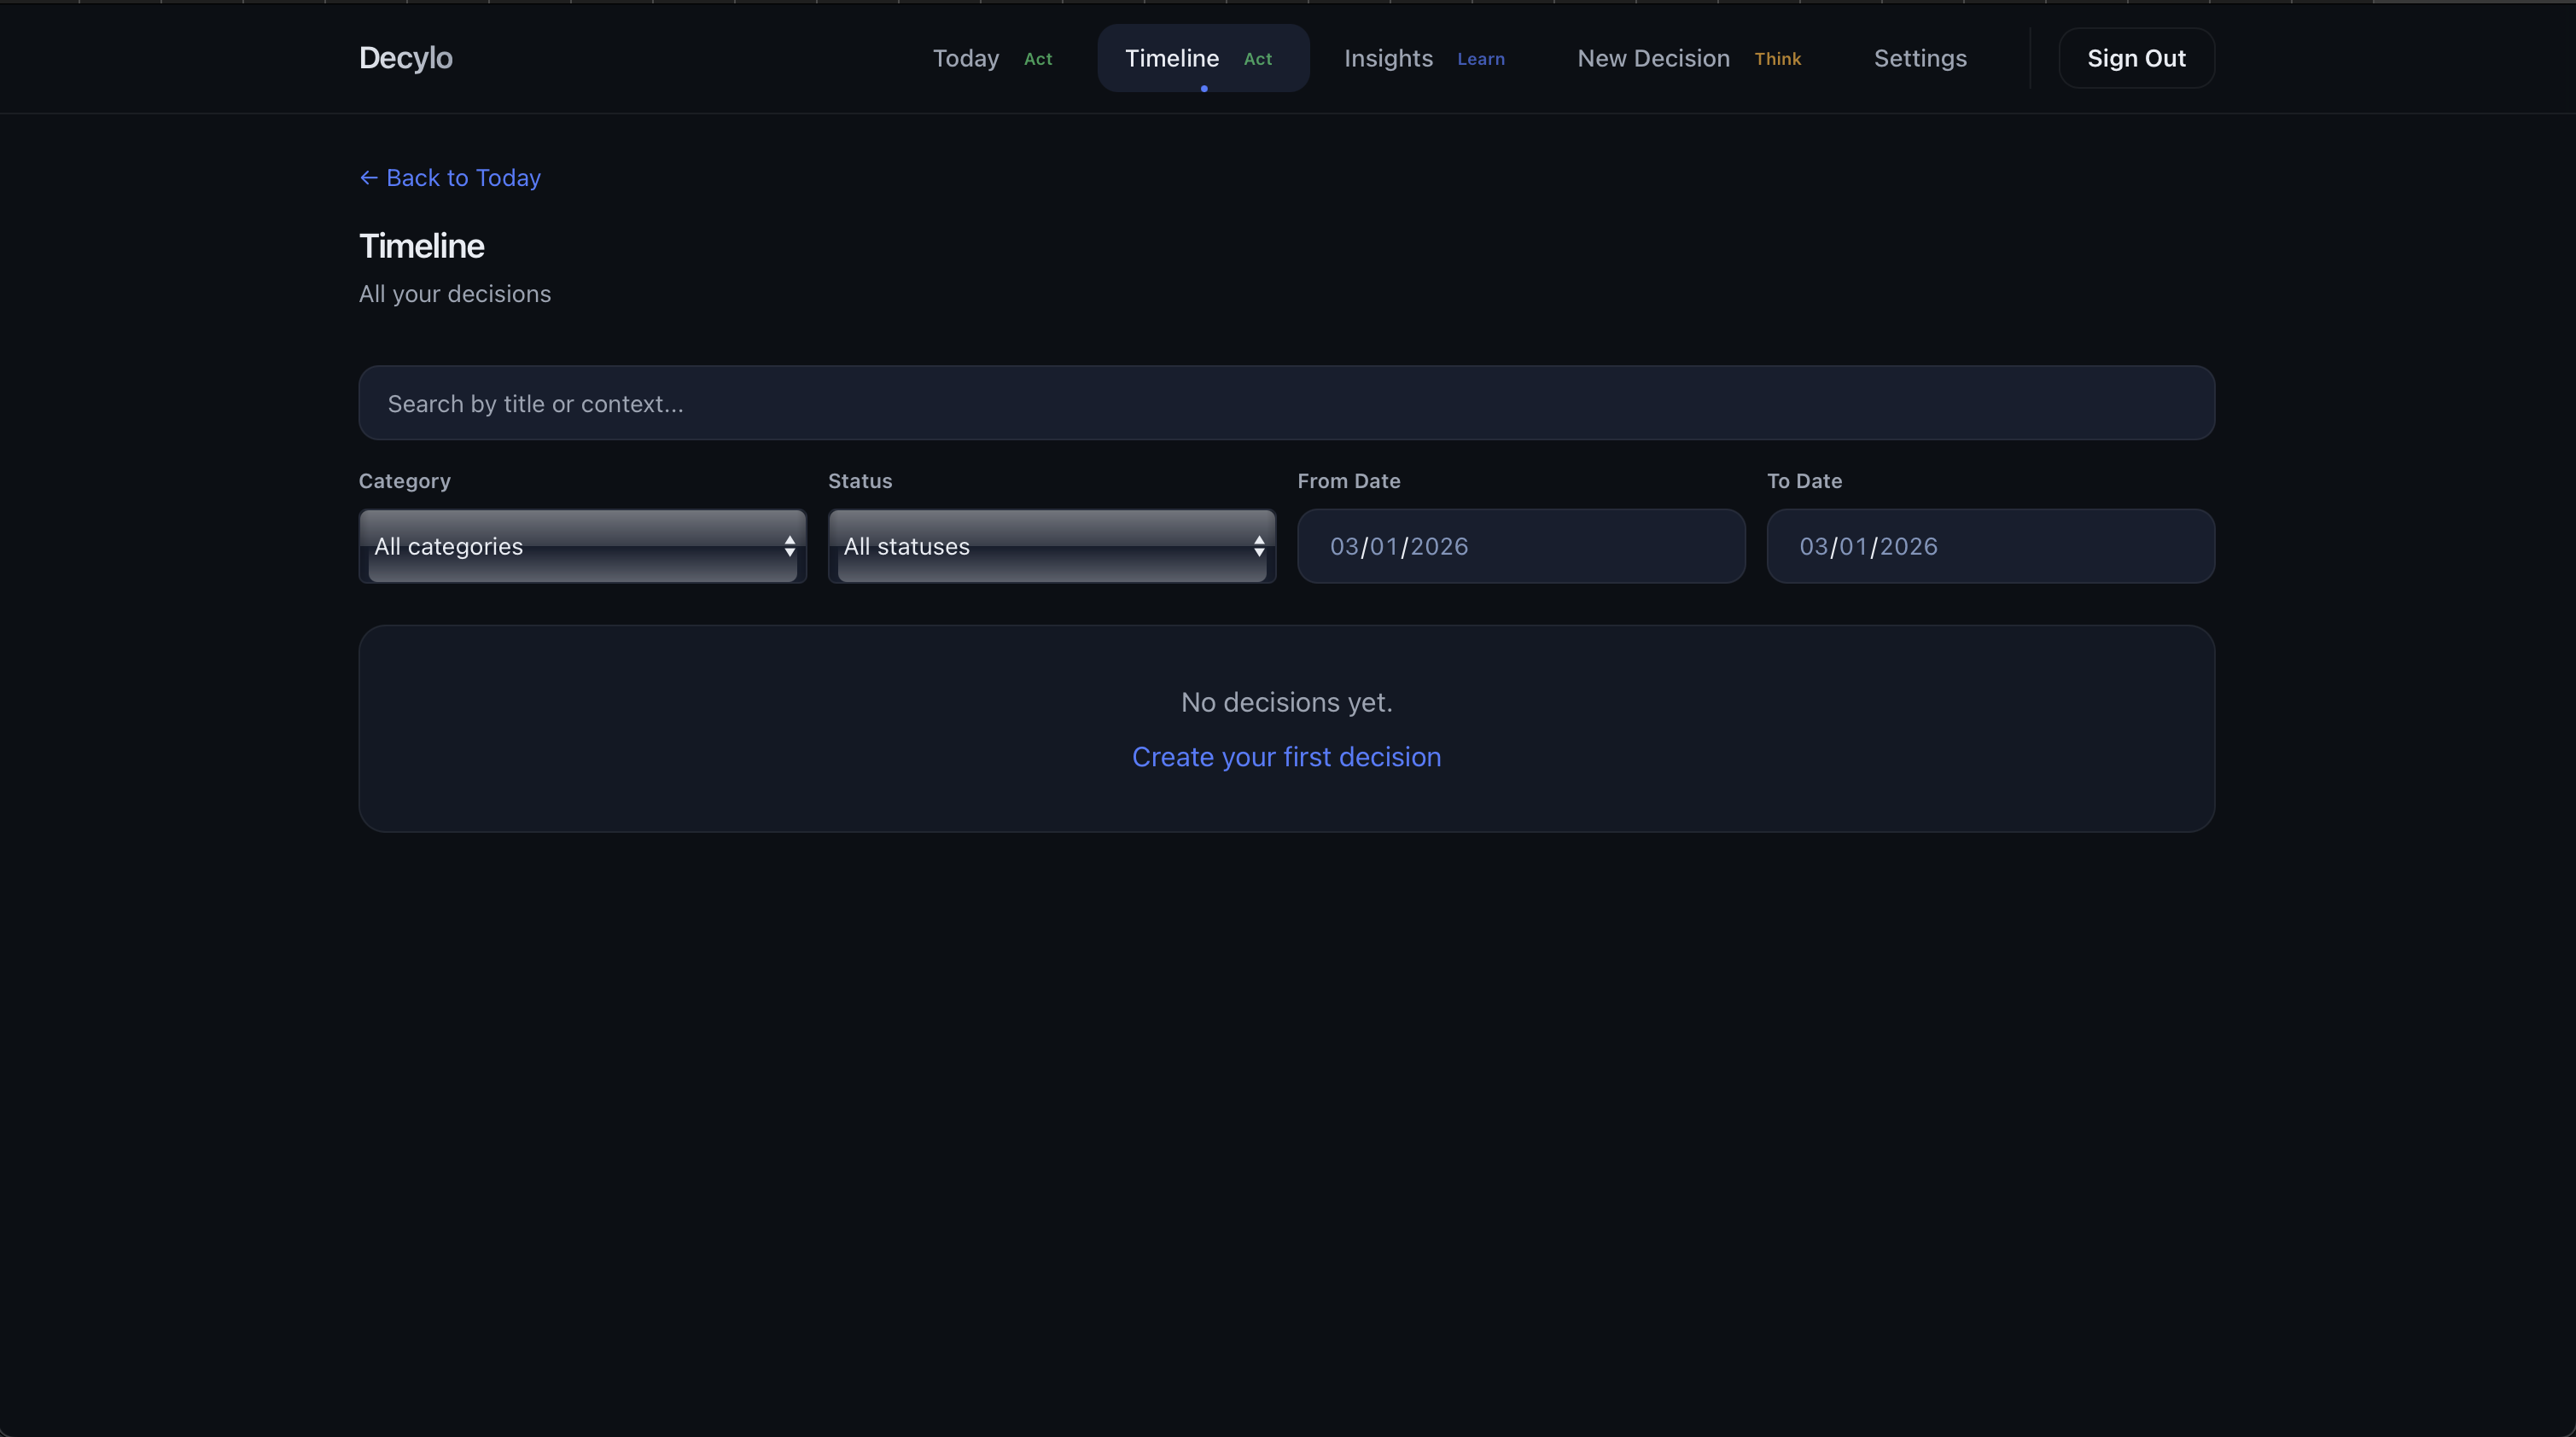This screenshot has width=2576, height=1437.
Task: Click the Category filter label
Action: pyautogui.click(x=405, y=481)
